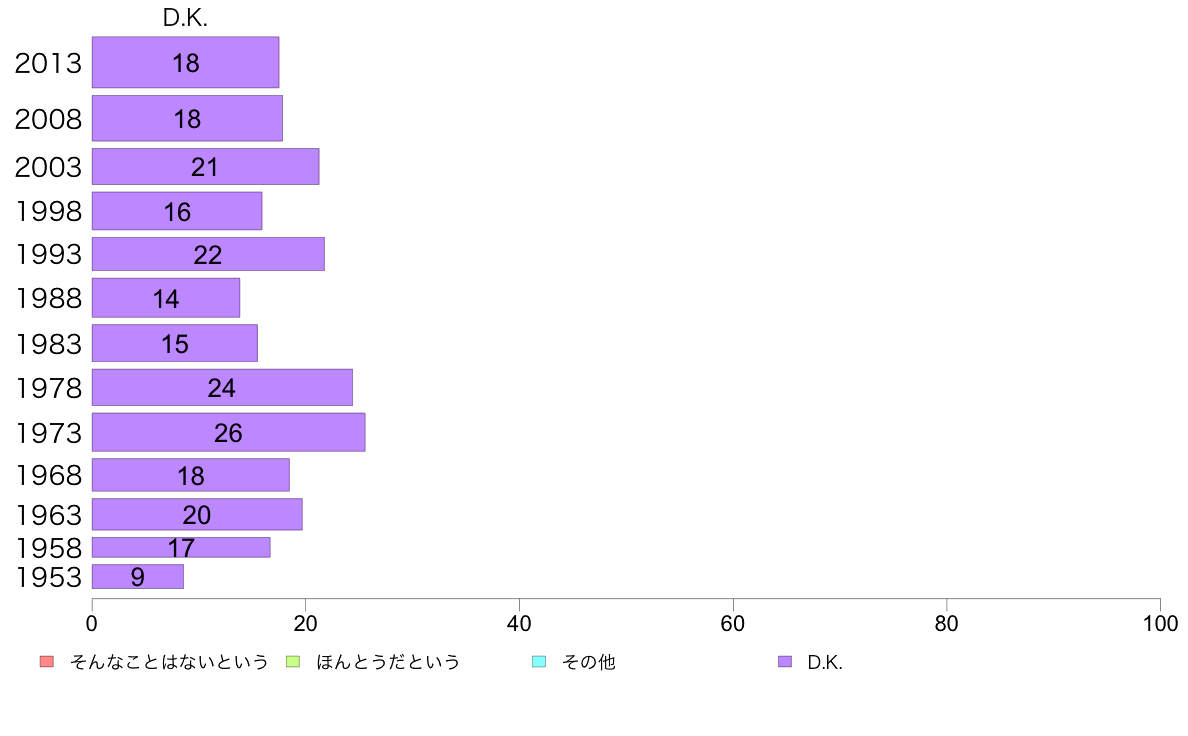Select the 2013 bar showing 18

(x=186, y=62)
